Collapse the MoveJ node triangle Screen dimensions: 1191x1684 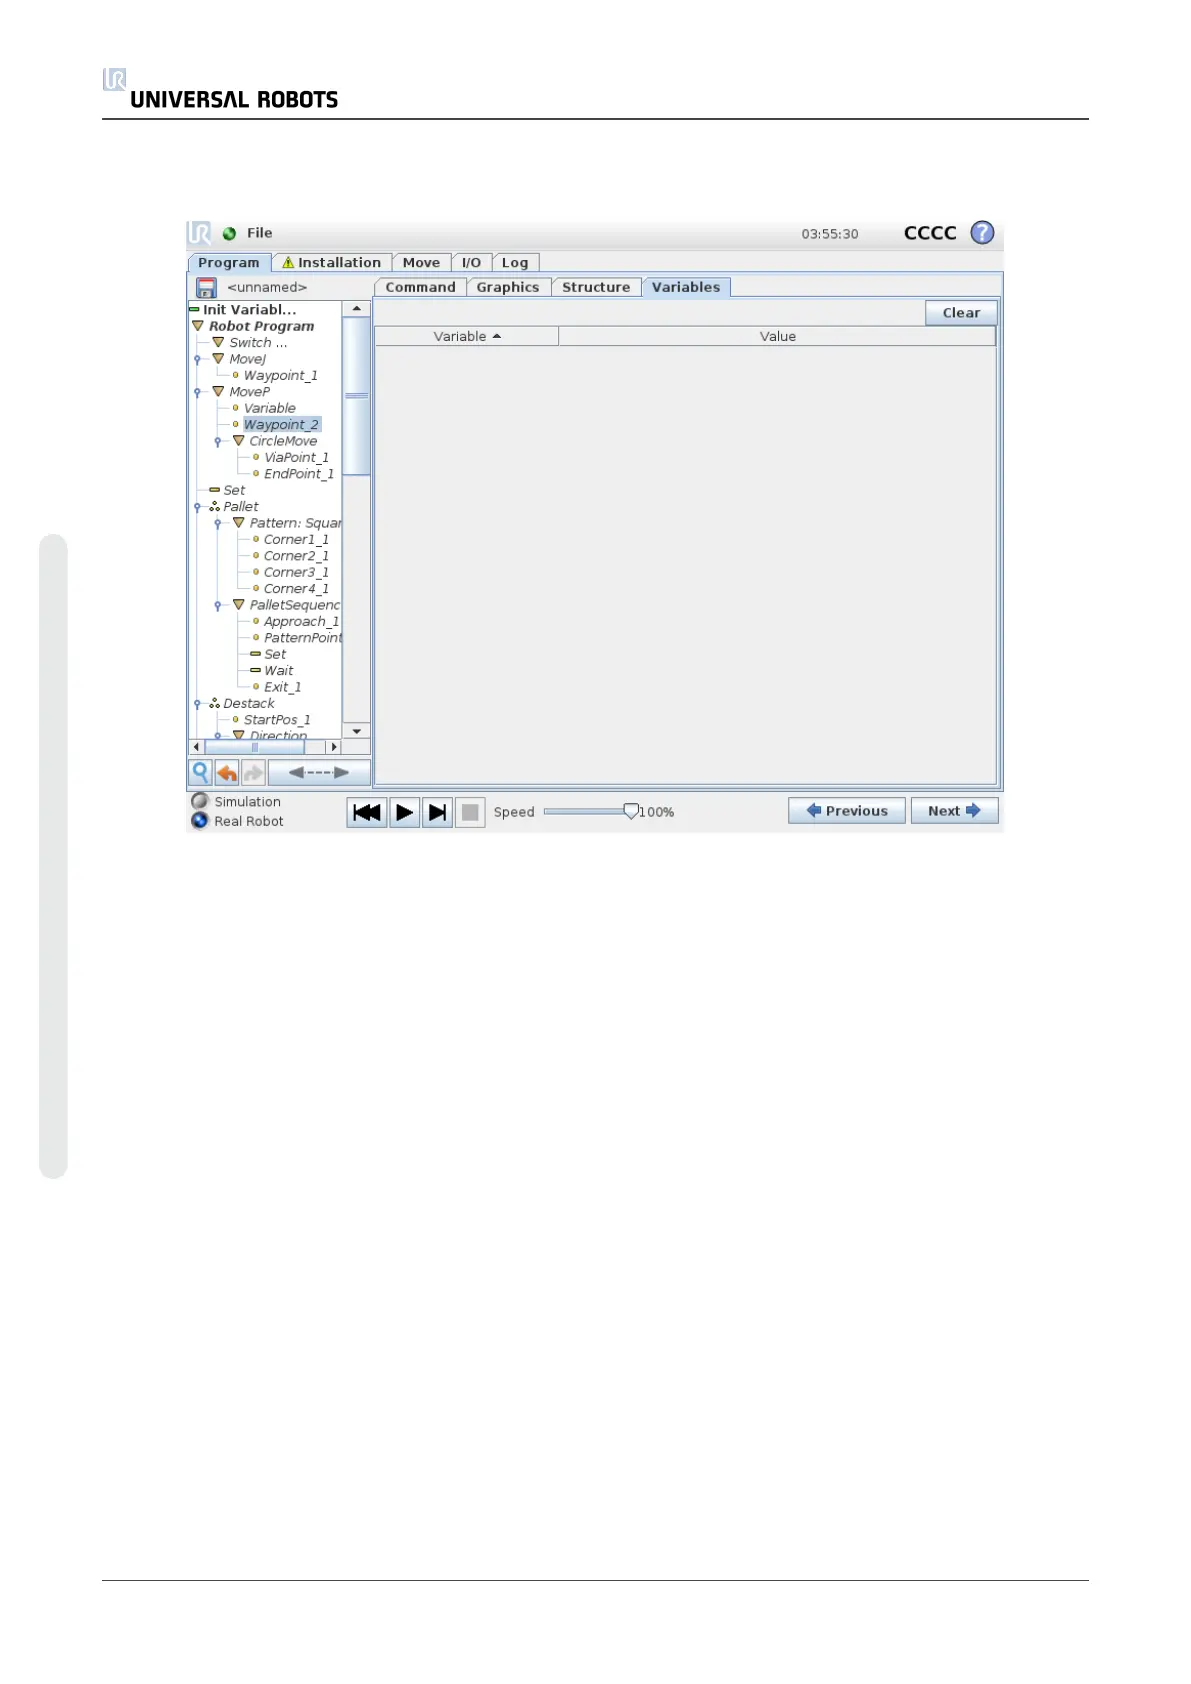pyautogui.click(x=218, y=358)
